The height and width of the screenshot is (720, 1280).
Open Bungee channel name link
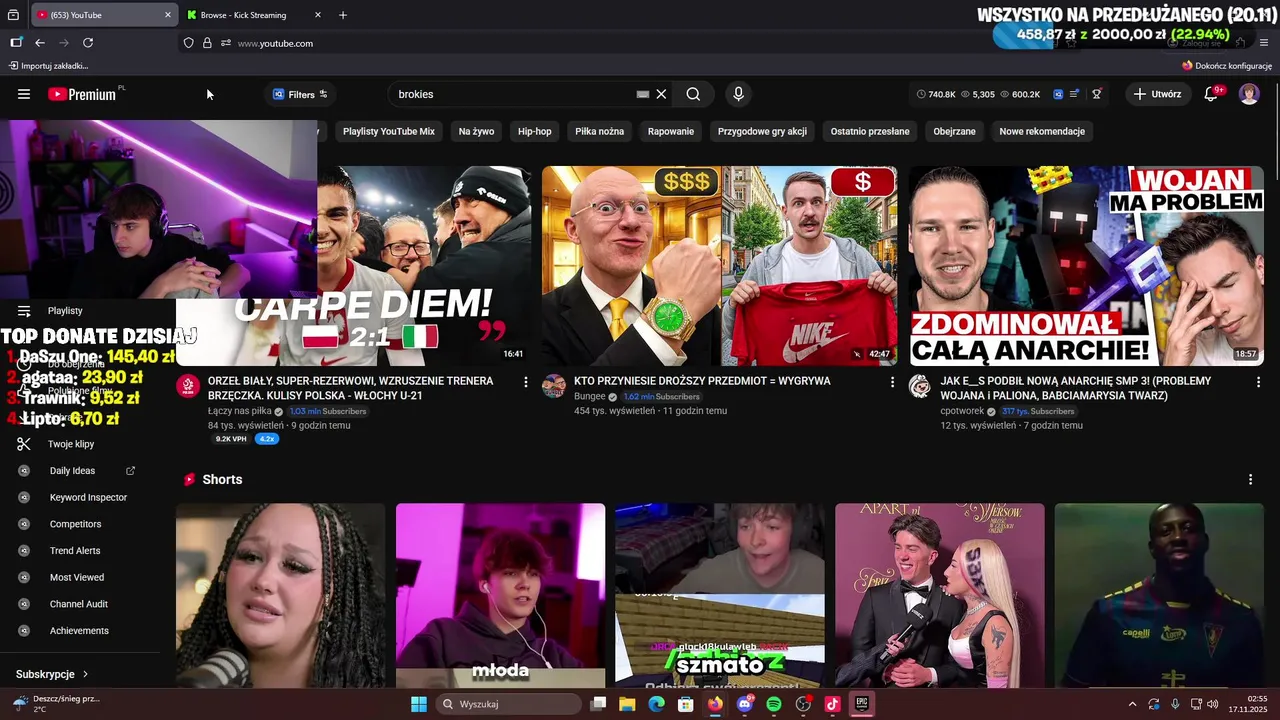tap(589, 396)
